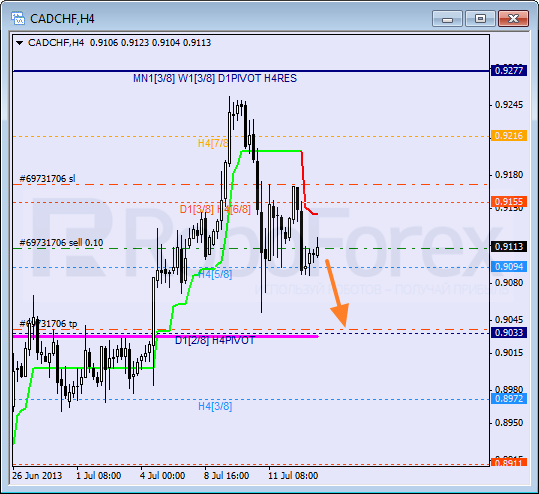Expand the chart indicator dropdown triangle
Image resolution: width=539 pixels, height=494 pixels.
coord(20,43)
